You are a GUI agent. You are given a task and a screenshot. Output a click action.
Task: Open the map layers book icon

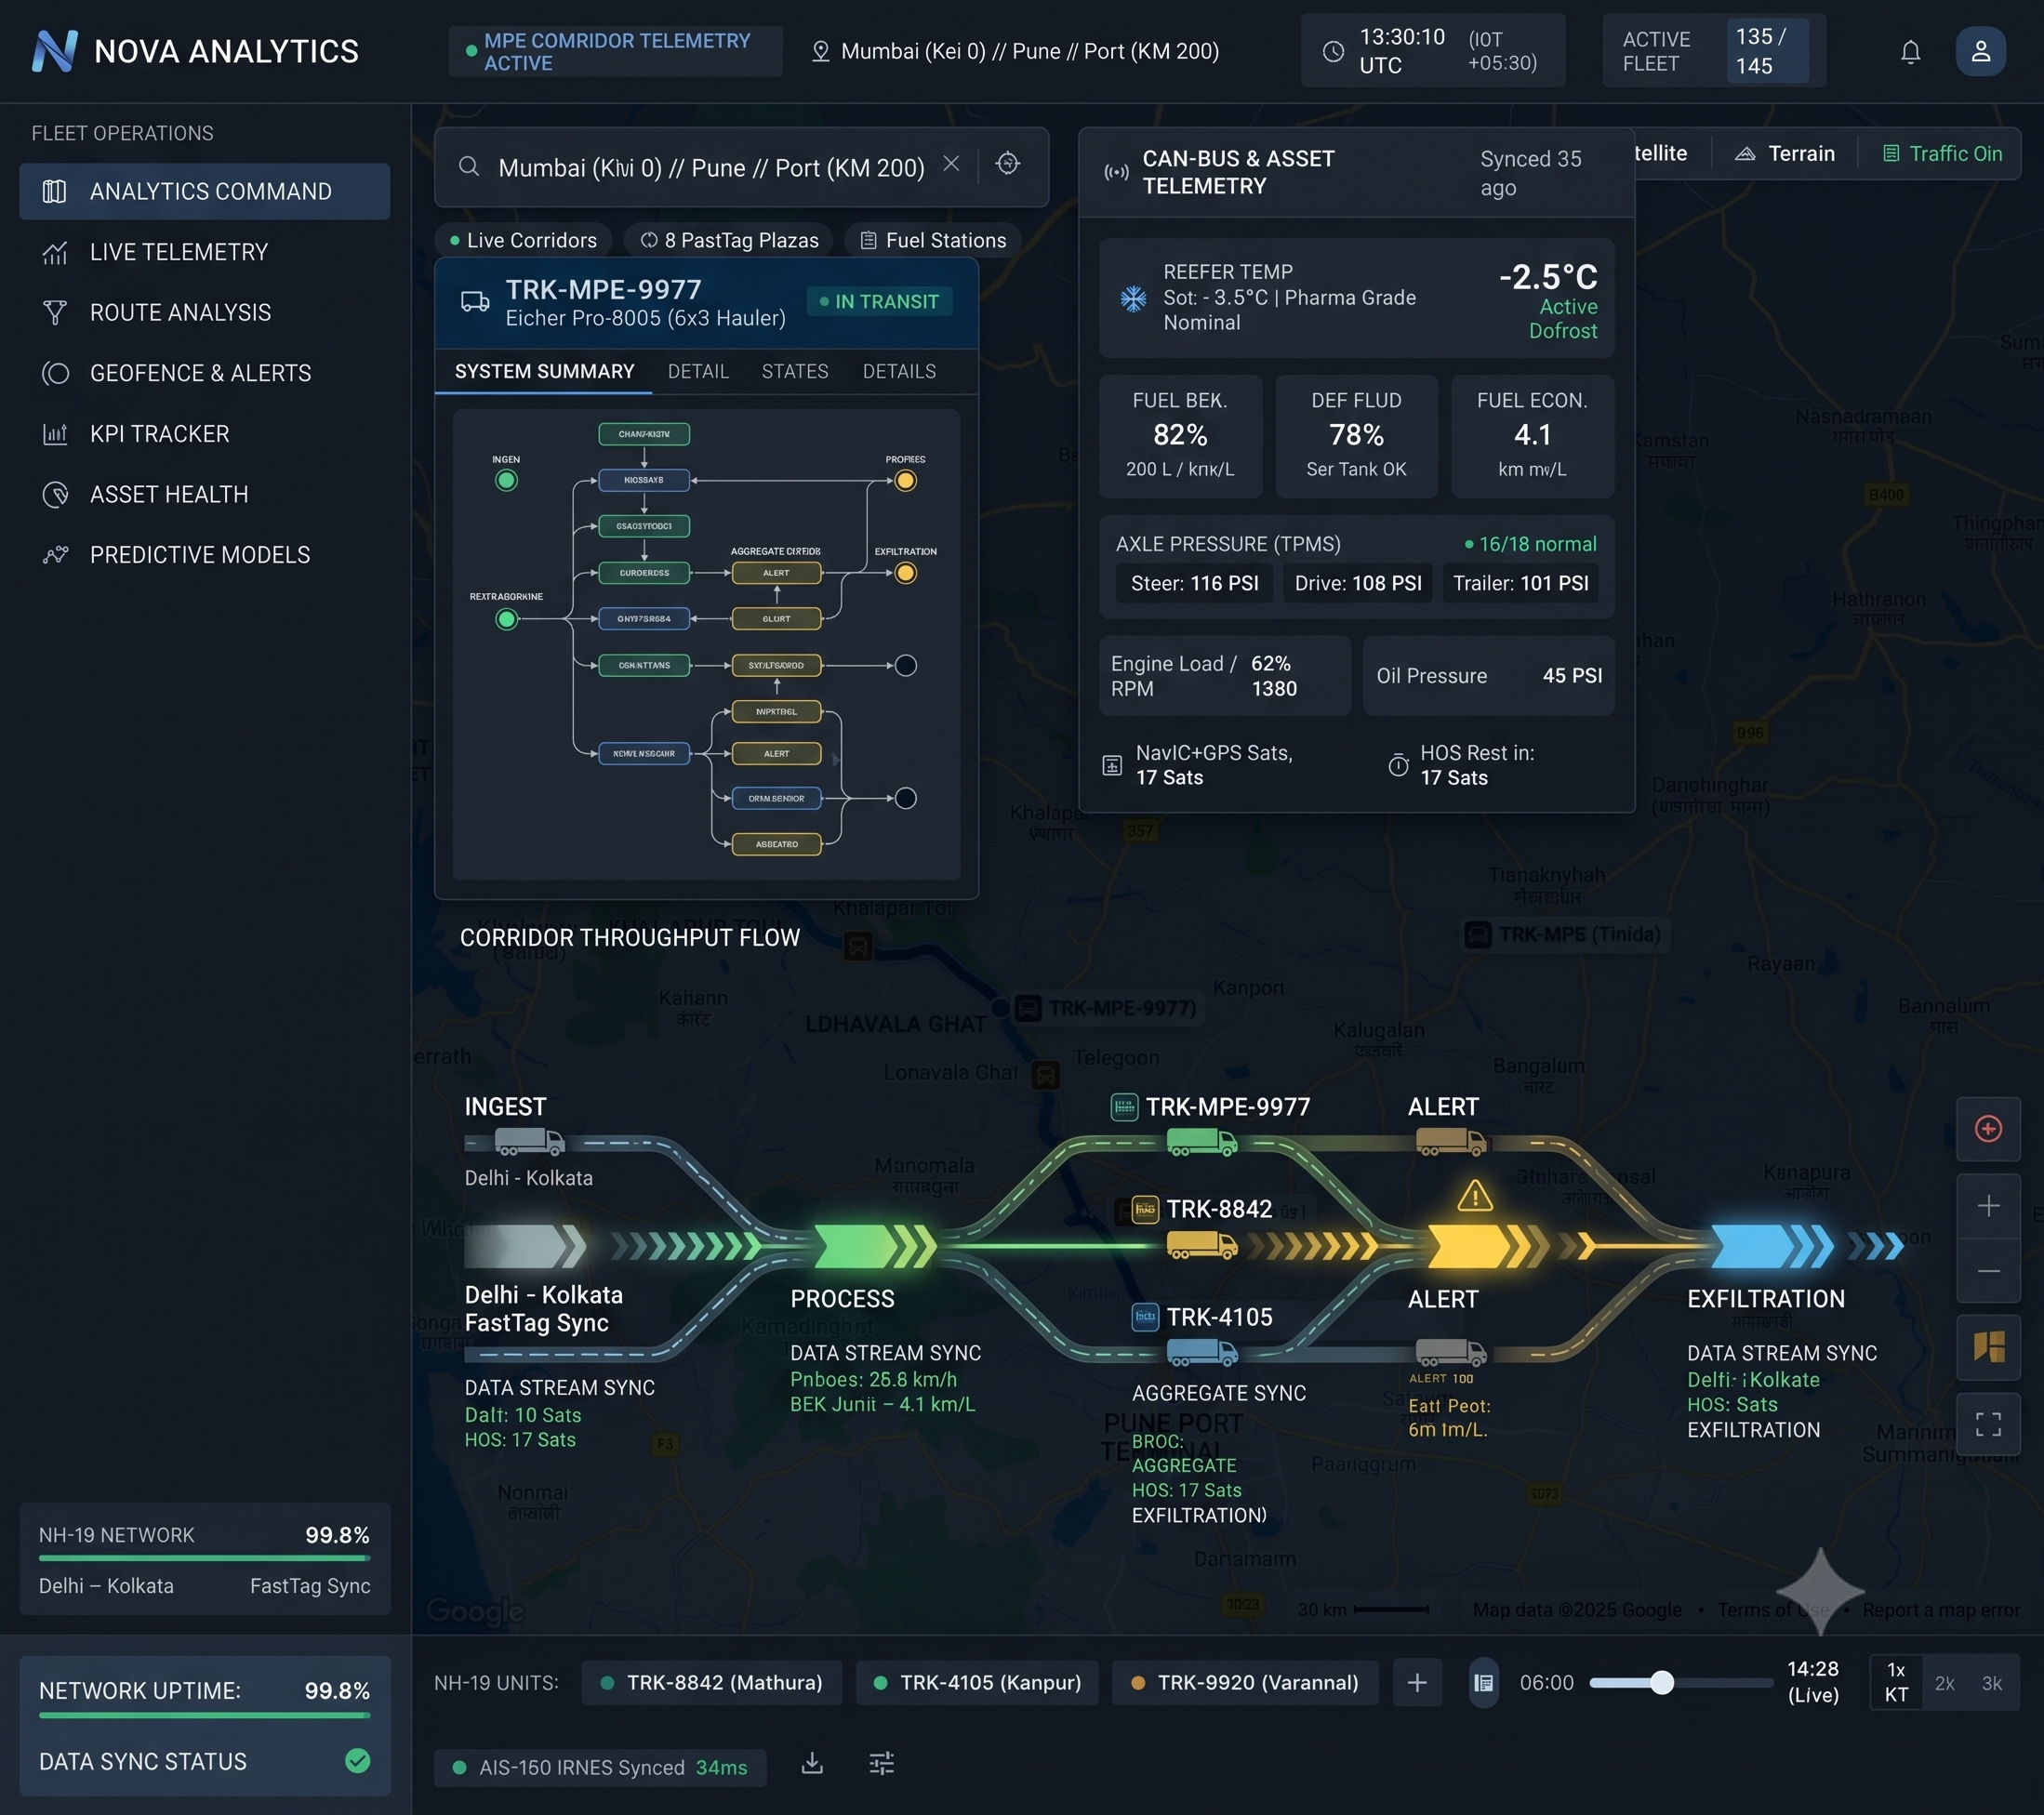1988,1347
